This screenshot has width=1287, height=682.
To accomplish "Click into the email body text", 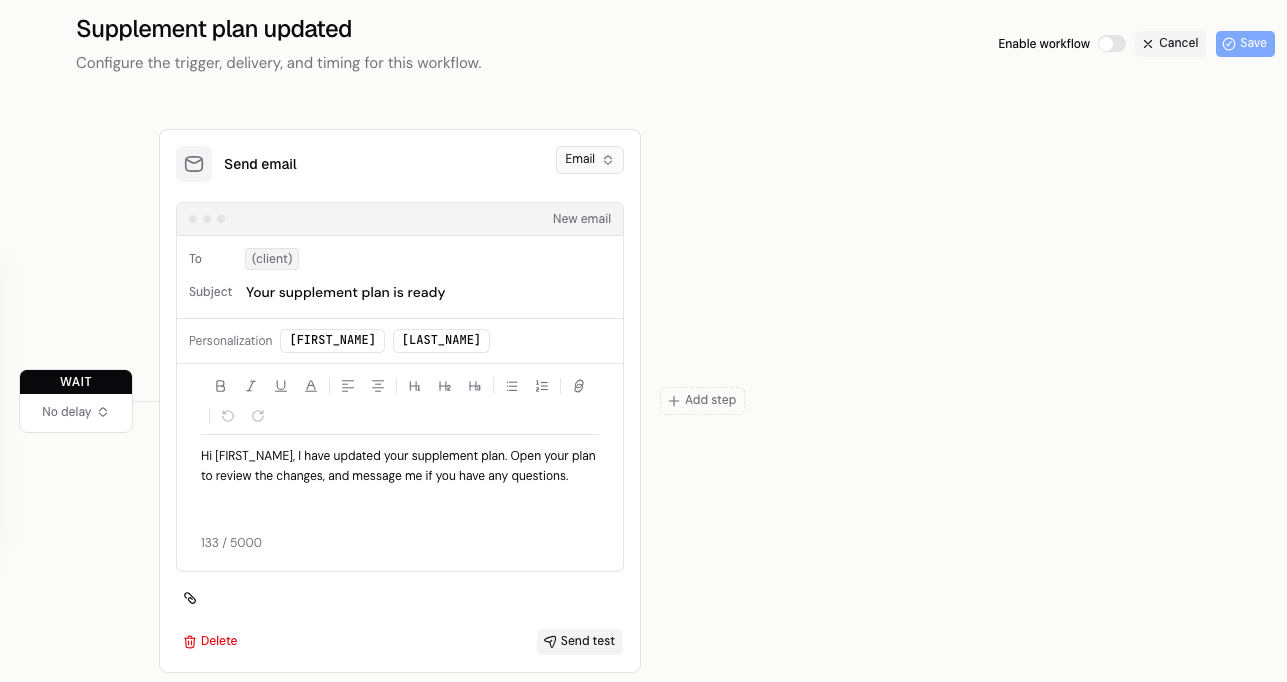I will 400,466.
